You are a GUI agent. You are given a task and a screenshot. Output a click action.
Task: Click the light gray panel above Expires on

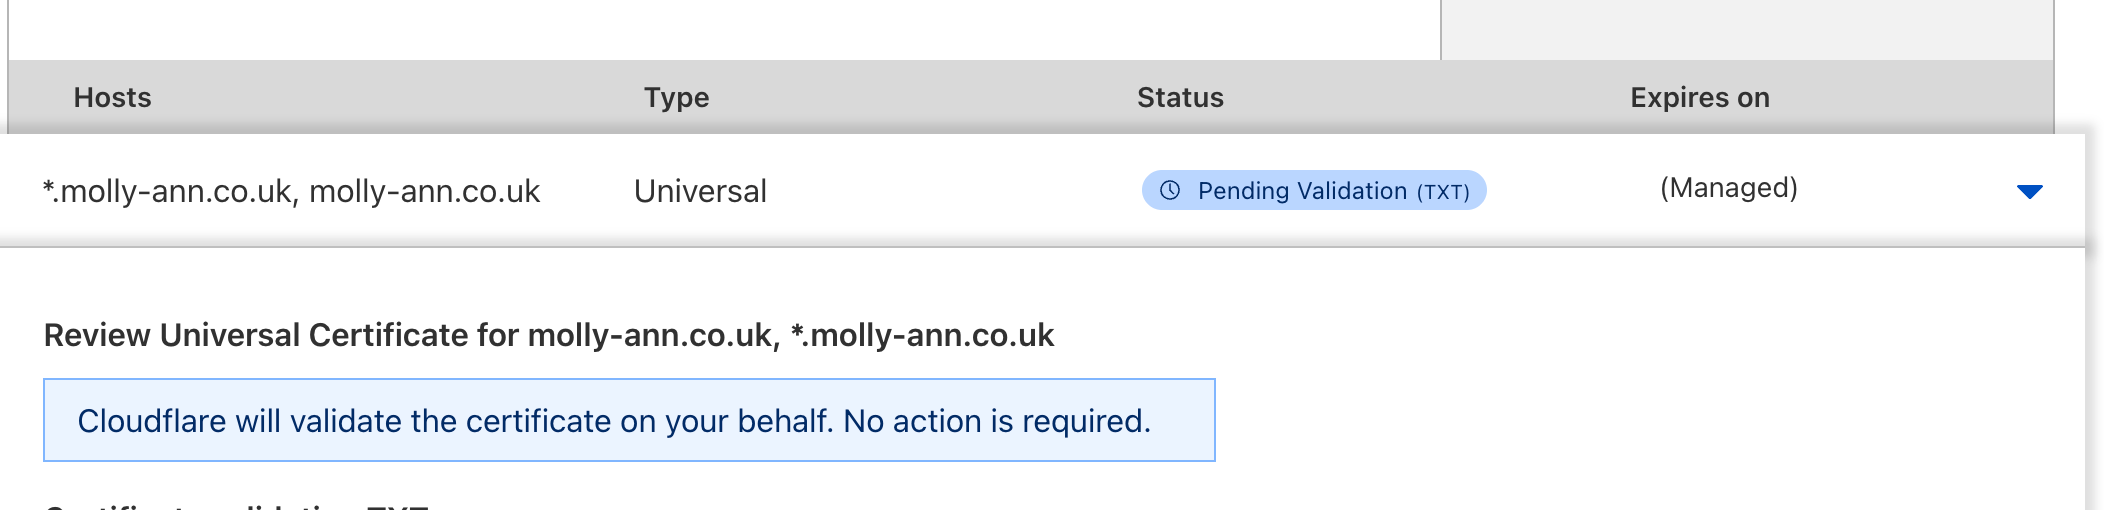pos(1746,28)
